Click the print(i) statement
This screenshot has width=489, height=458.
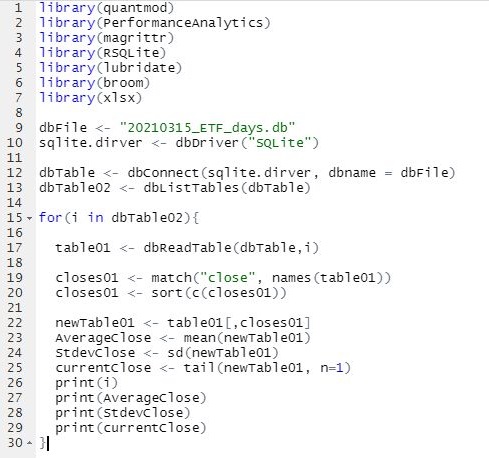click(x=87, y=383)
